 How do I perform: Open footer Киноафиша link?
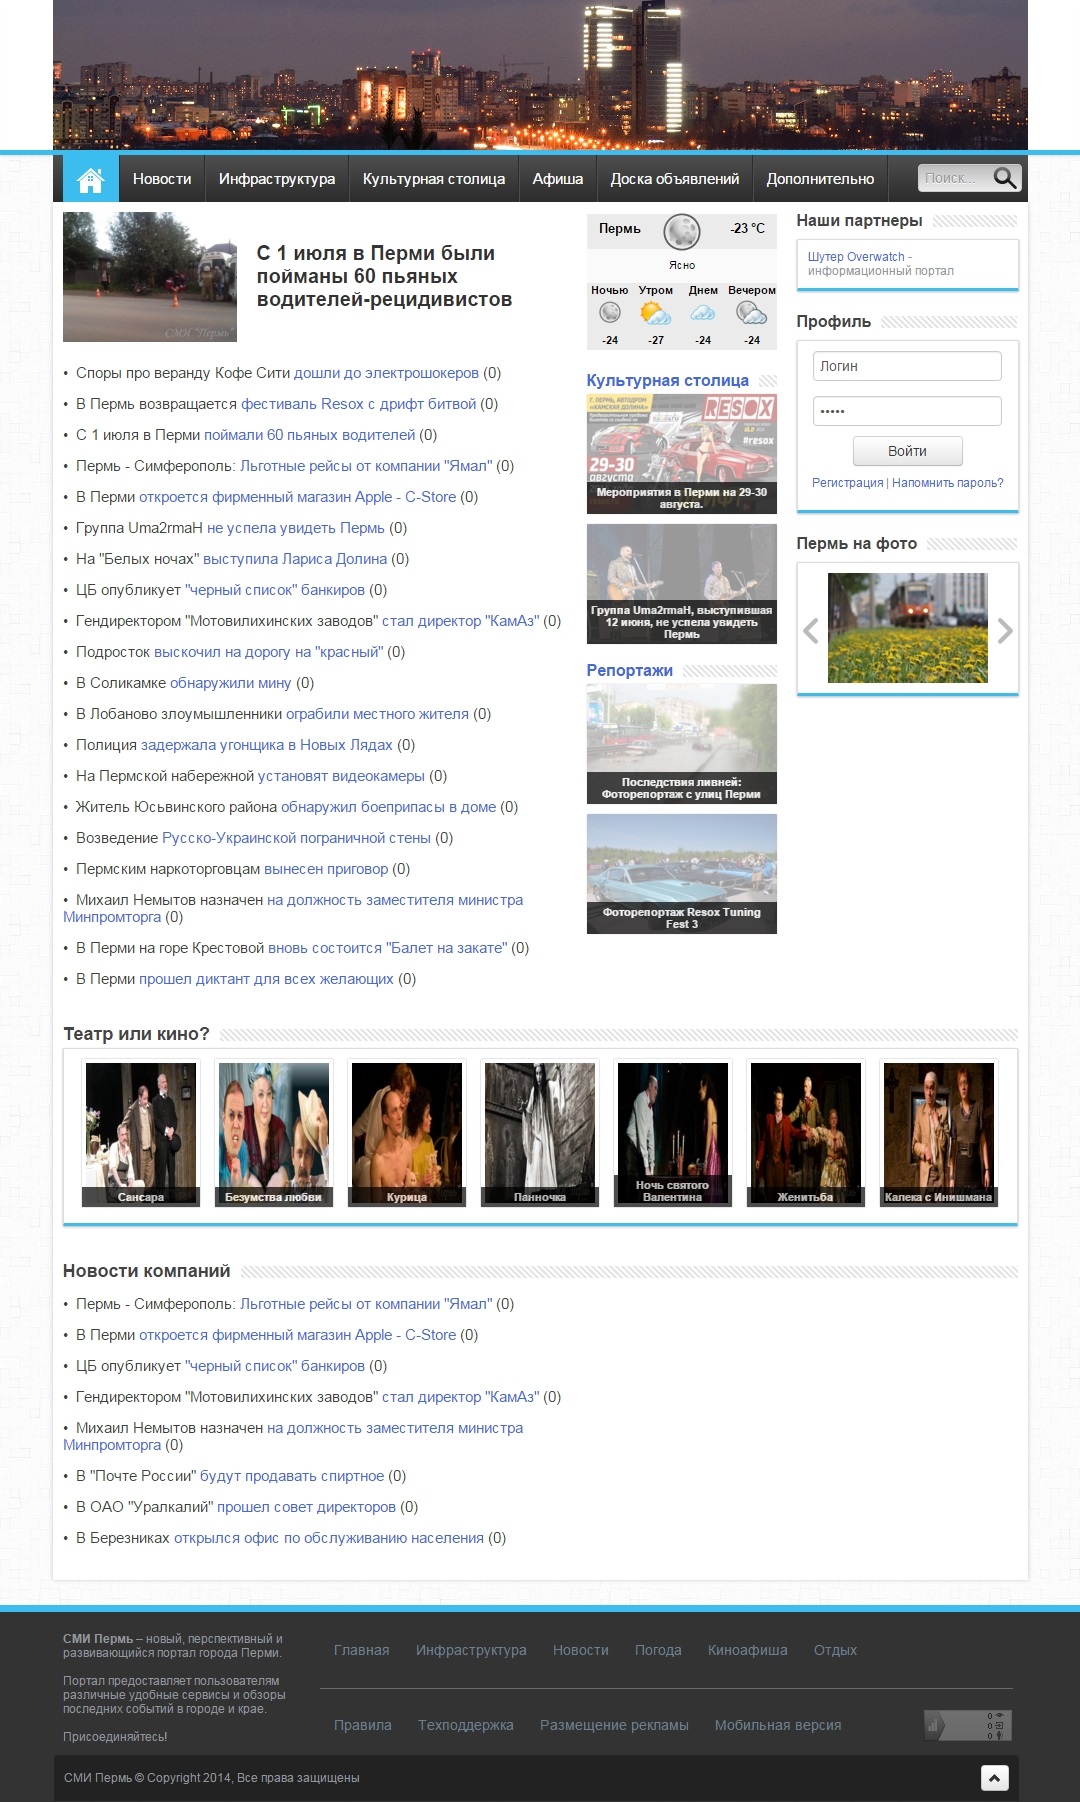pos(748,1650)
